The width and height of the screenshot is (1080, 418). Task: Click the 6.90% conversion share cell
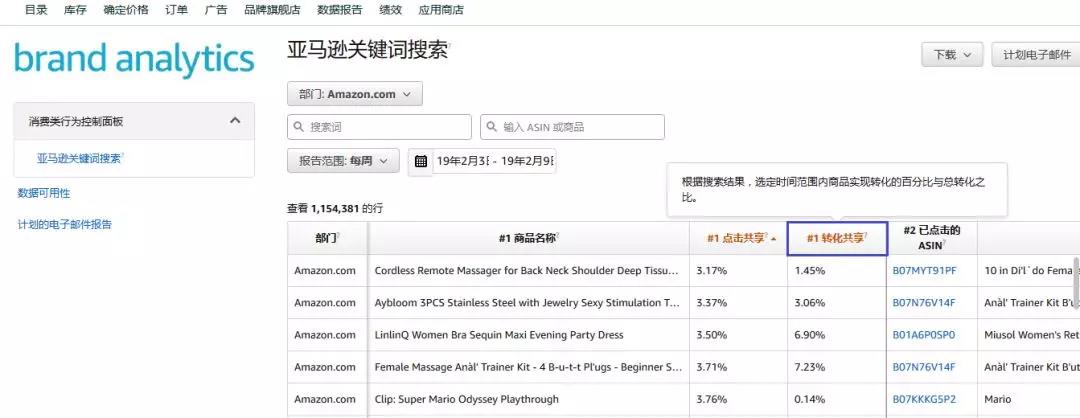(837, 335)
